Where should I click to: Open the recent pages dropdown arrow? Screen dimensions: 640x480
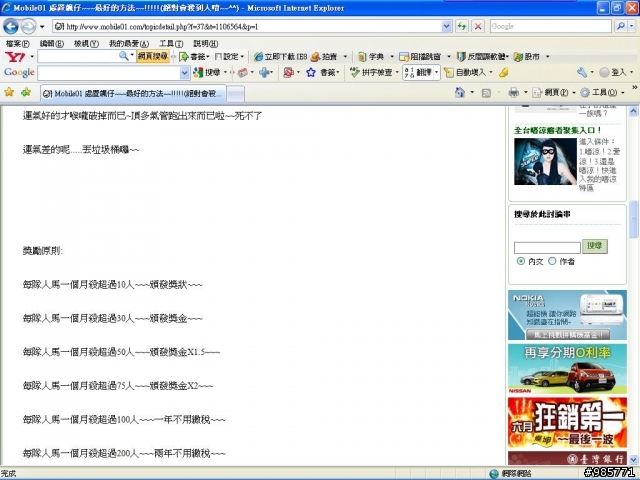42,27
